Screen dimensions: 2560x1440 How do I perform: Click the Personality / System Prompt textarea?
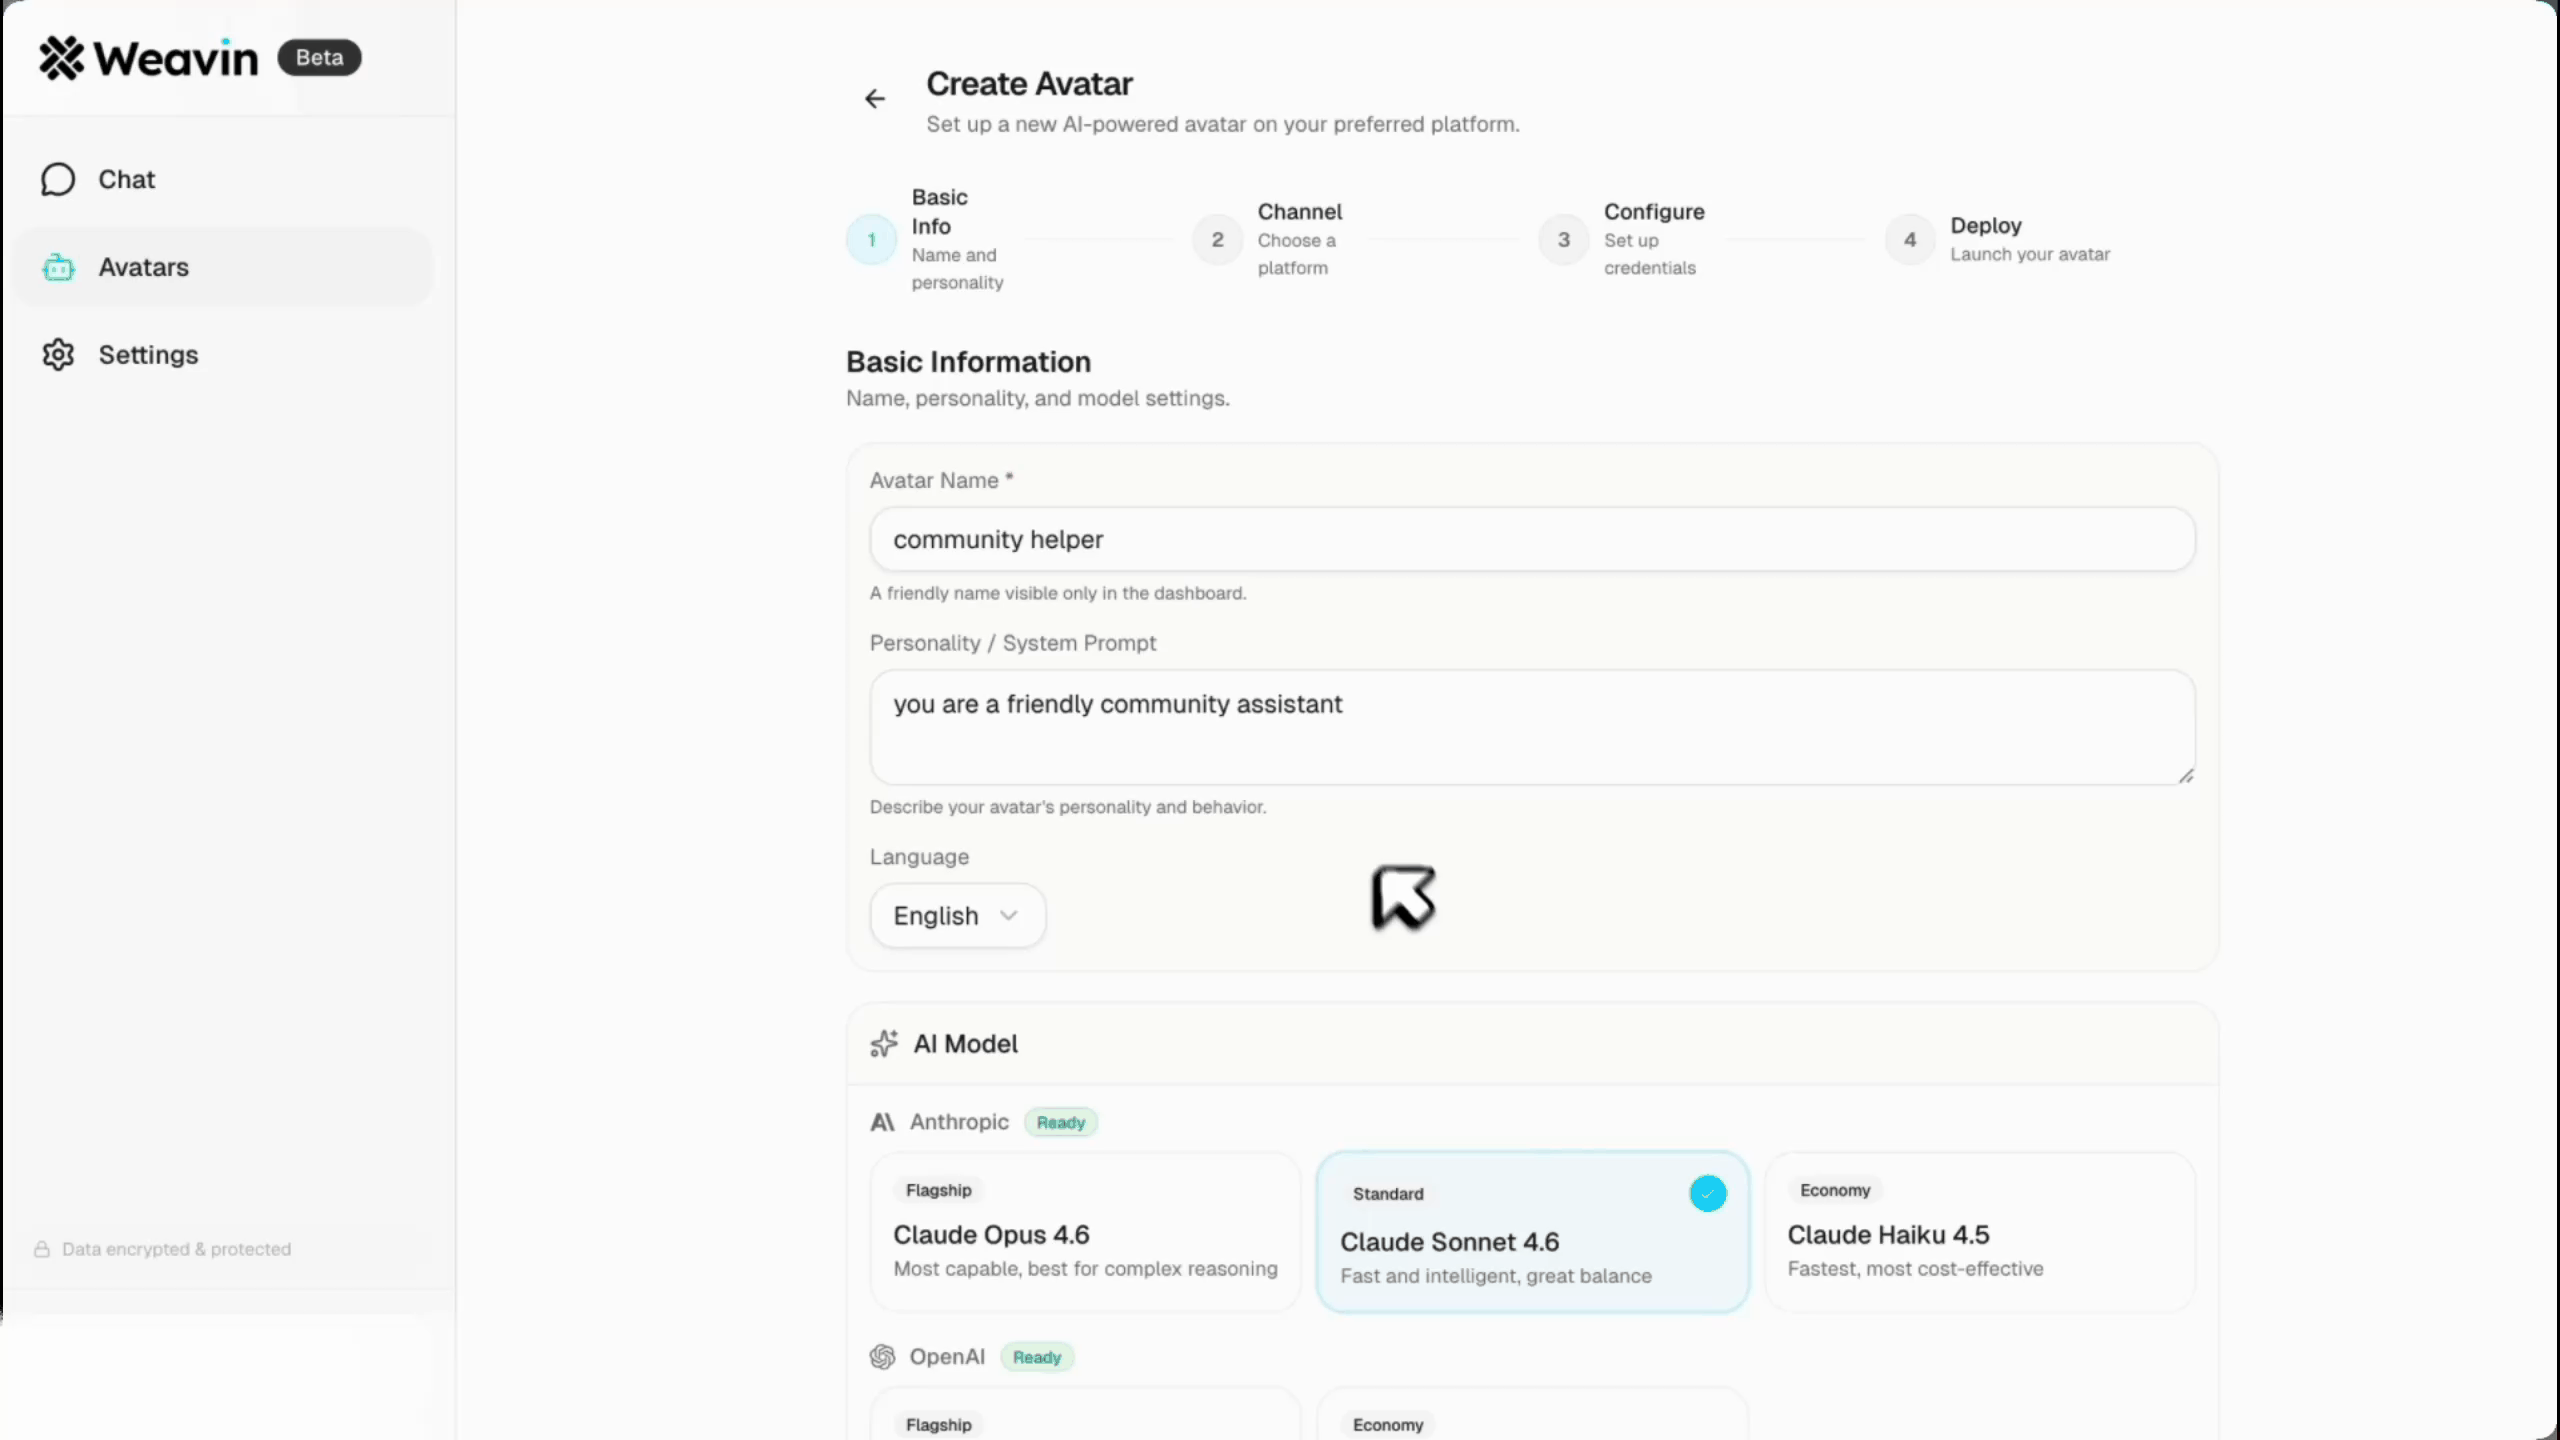pyautogui.click(x=1532, y=728)
